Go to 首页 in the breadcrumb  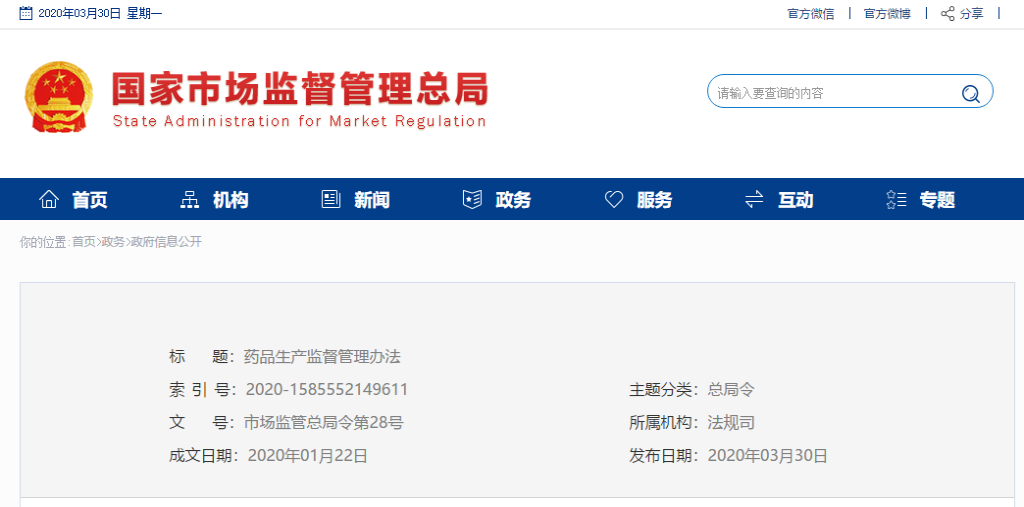tap(84, 242)
